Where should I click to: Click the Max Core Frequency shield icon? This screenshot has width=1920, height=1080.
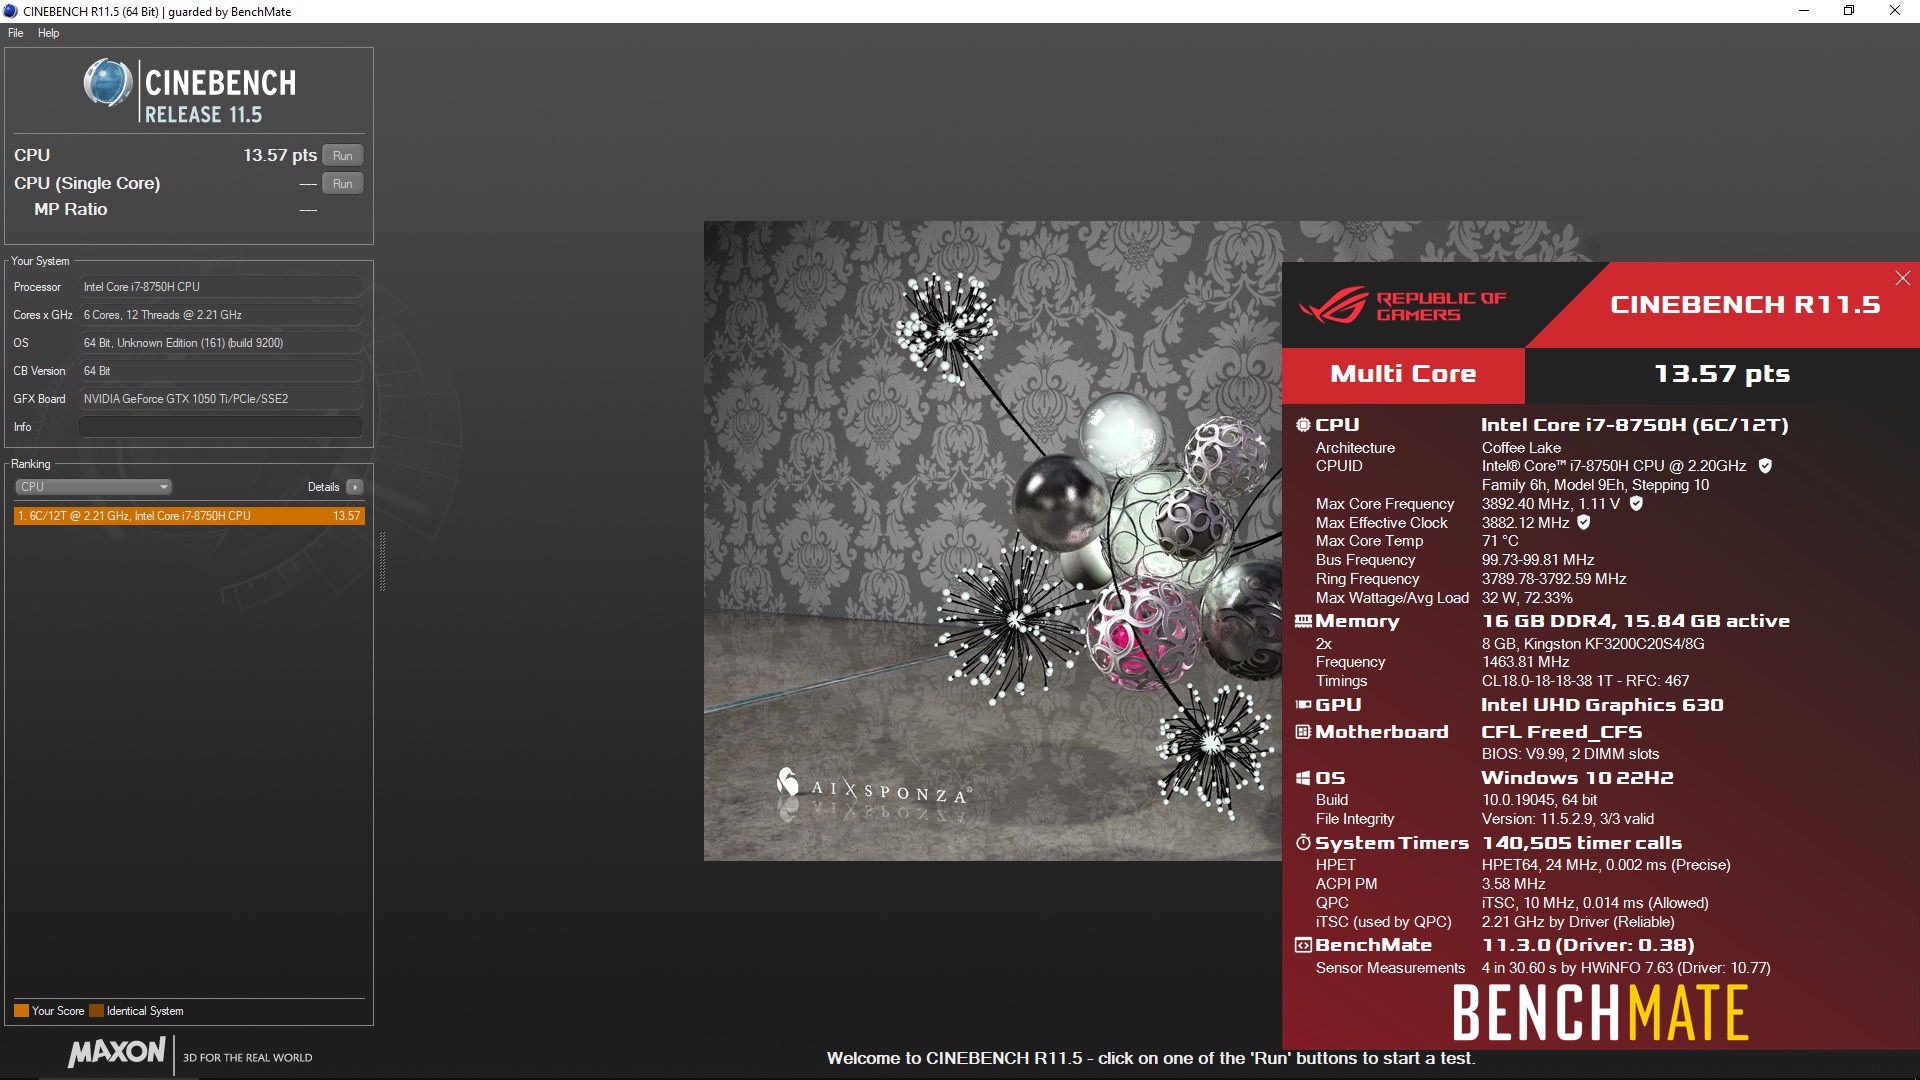pyautogui.click(x=1636, y=504)
